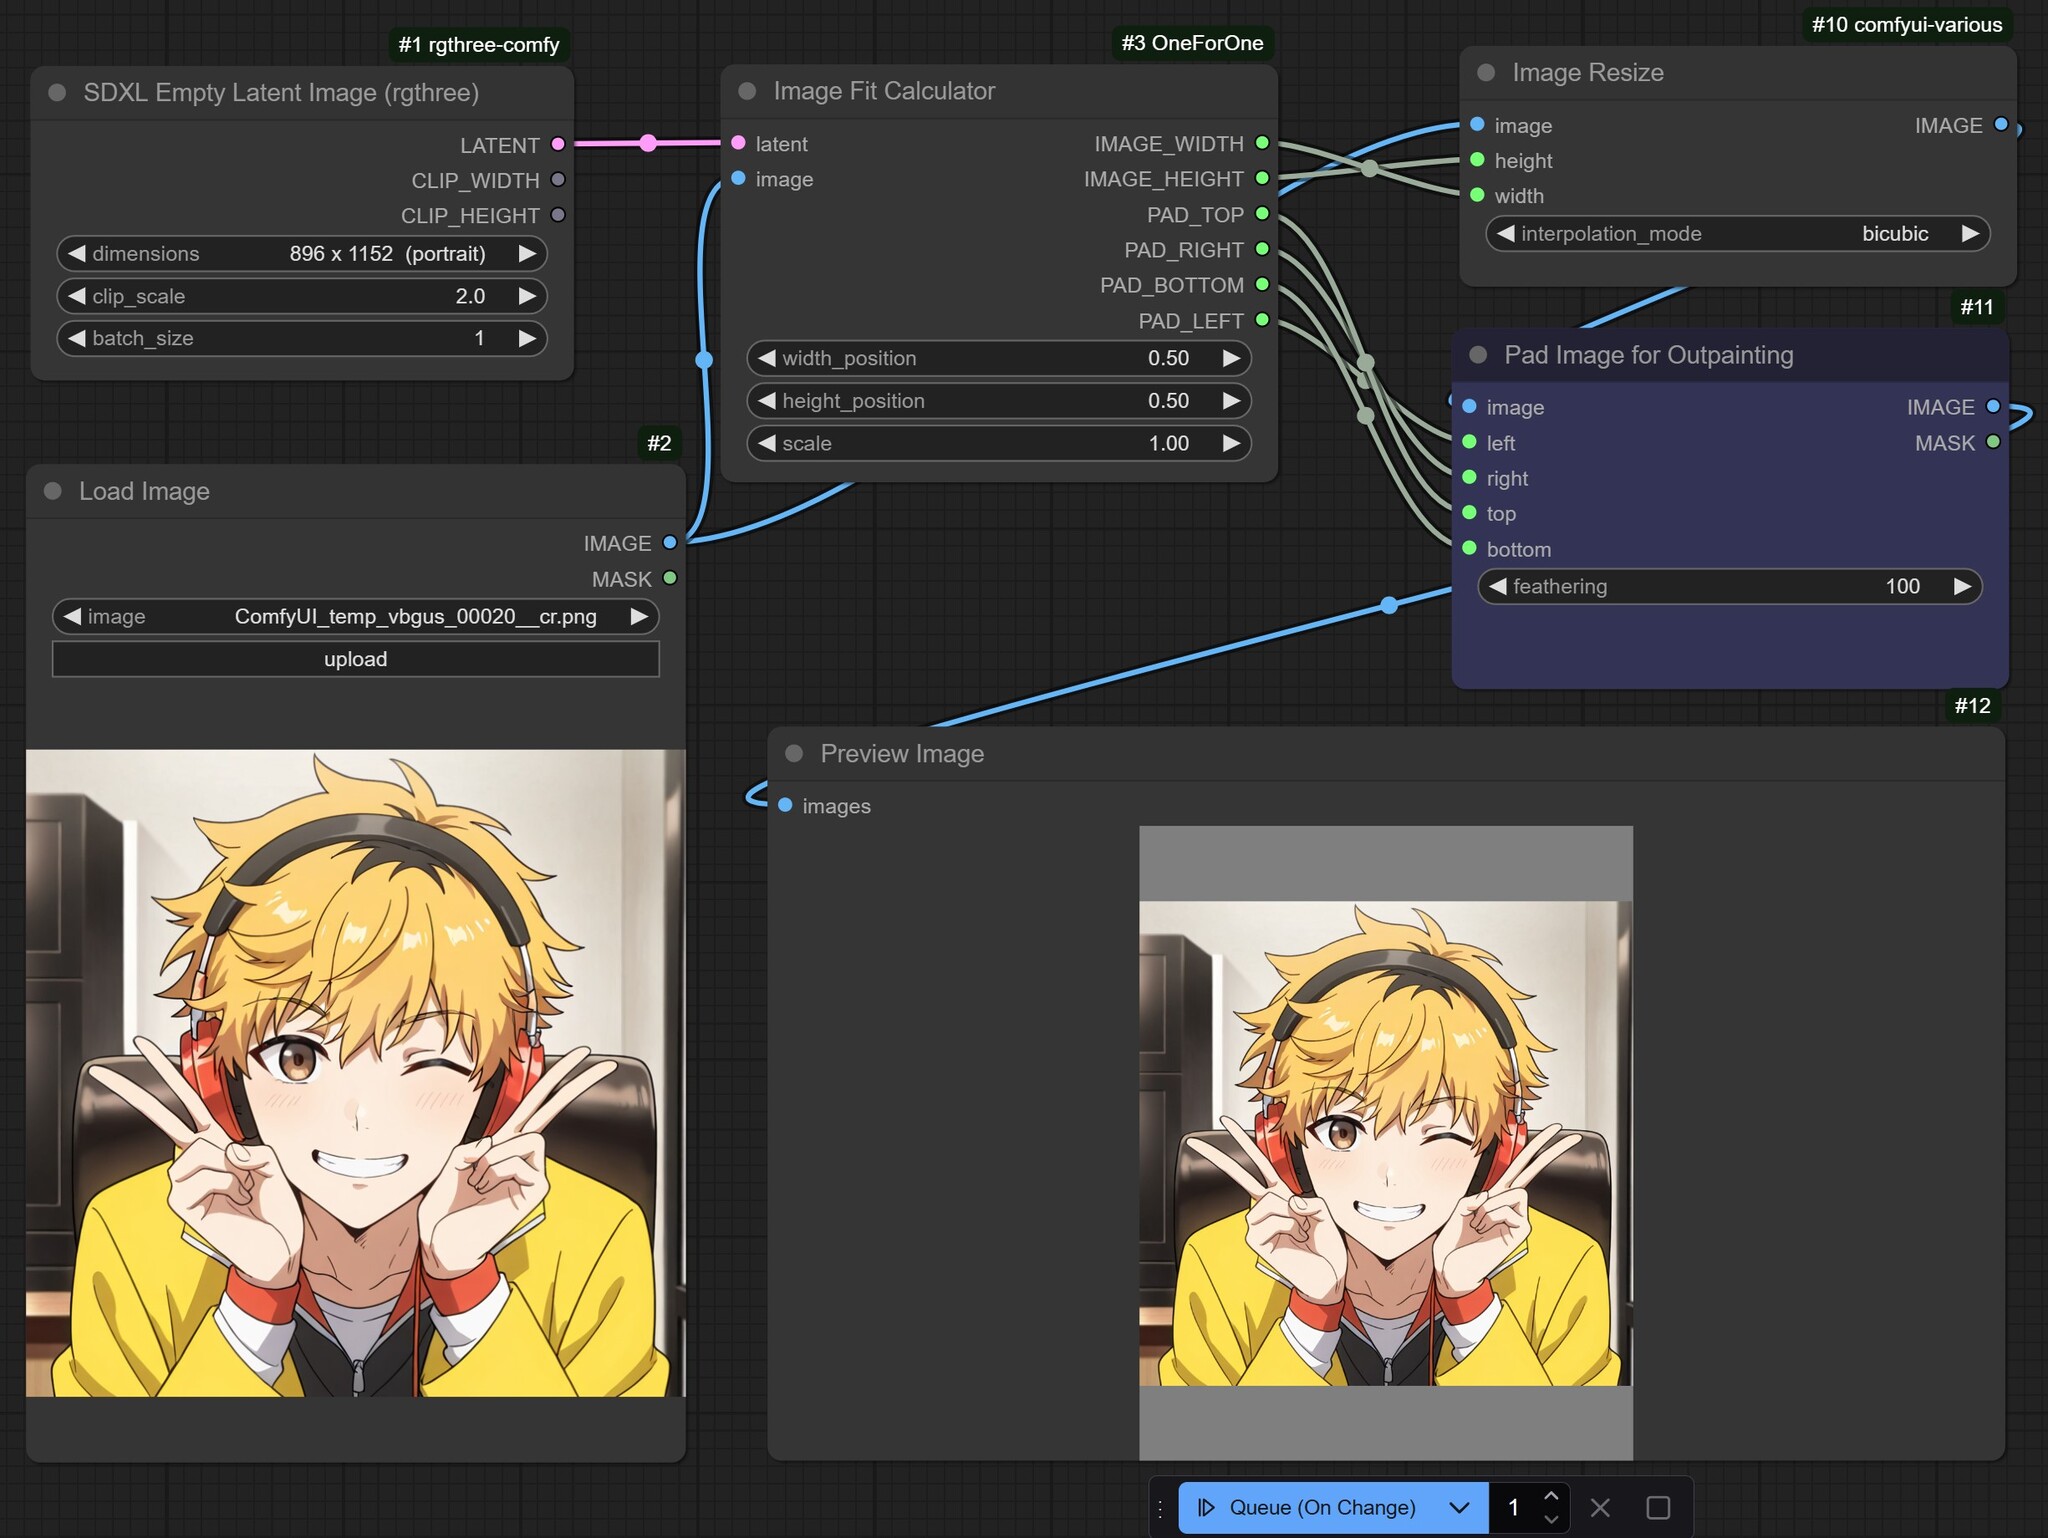Viewport: 2048px width, 1538px height.
Task: Click the cancel X icon beside queue count
Action: [x=1600, y=1507]
